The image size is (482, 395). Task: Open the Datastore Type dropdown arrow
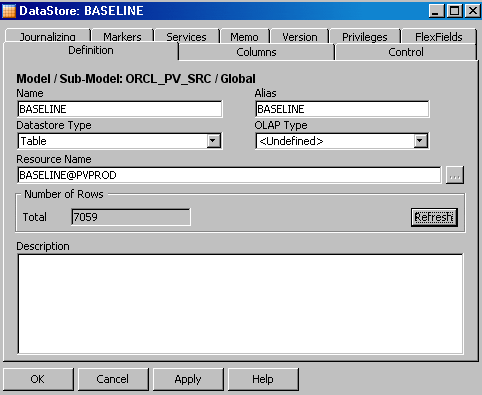pos(213,141)
